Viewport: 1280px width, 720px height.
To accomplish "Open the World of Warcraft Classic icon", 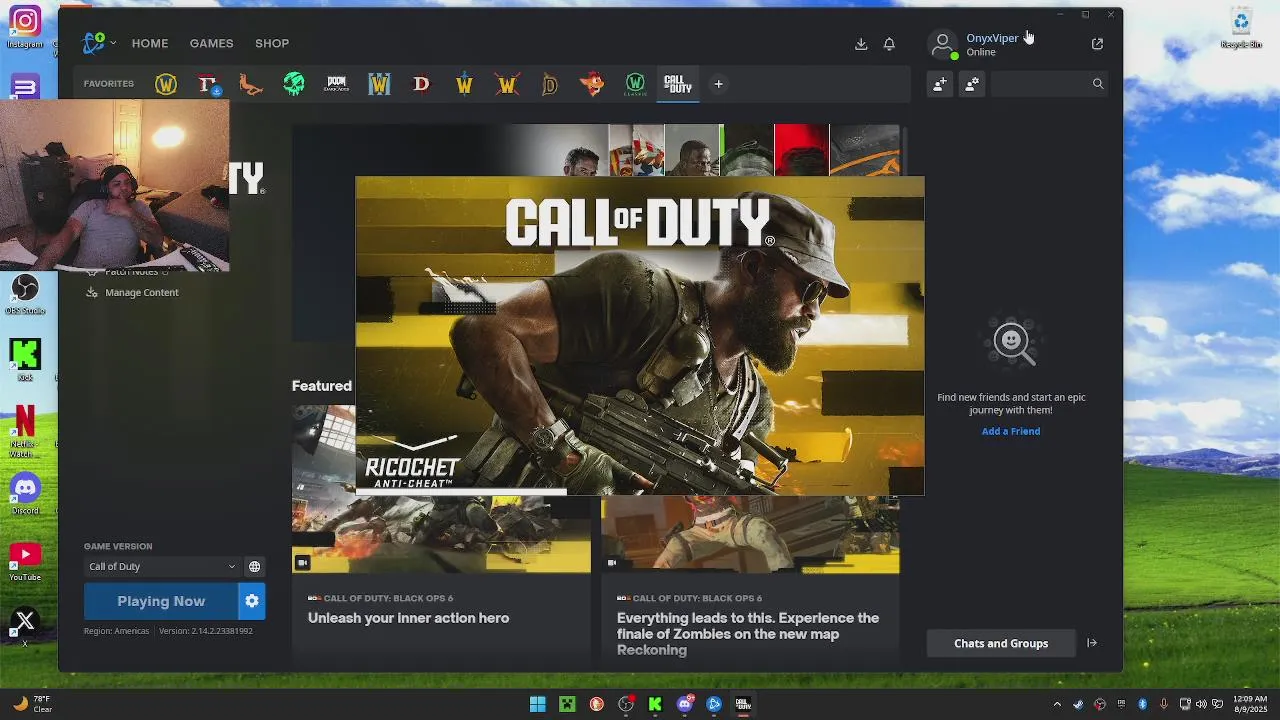I will click(635, 84).
